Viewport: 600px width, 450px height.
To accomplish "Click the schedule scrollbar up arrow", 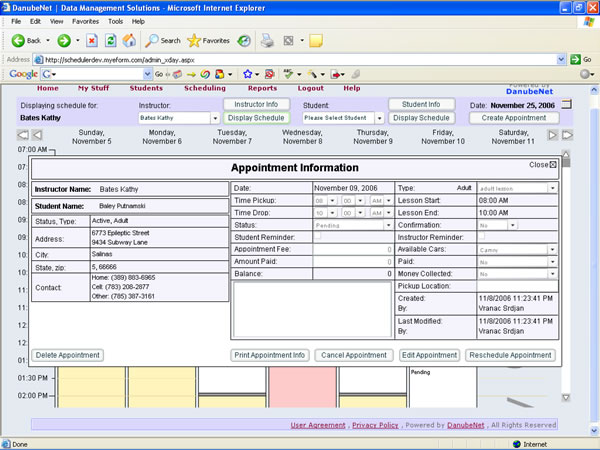I will 566,153.
